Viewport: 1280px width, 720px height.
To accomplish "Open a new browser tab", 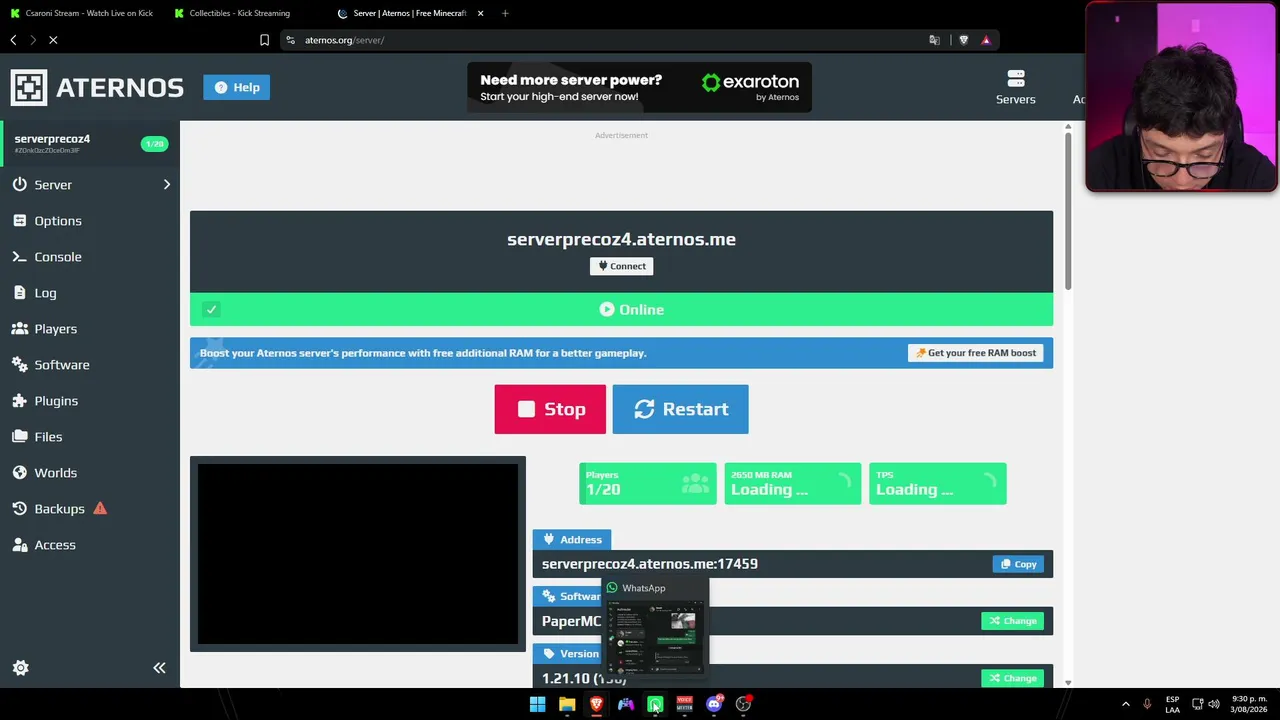I will click(x=505, y=13).
